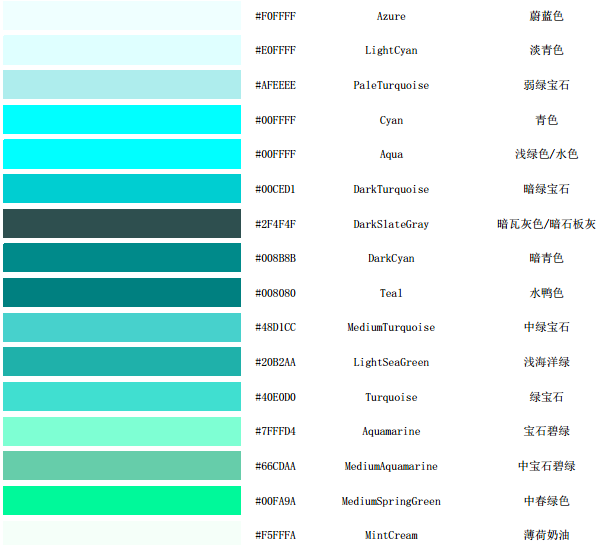
Task: Choose the swatch in the Aqua row
Action: point(122,154)
